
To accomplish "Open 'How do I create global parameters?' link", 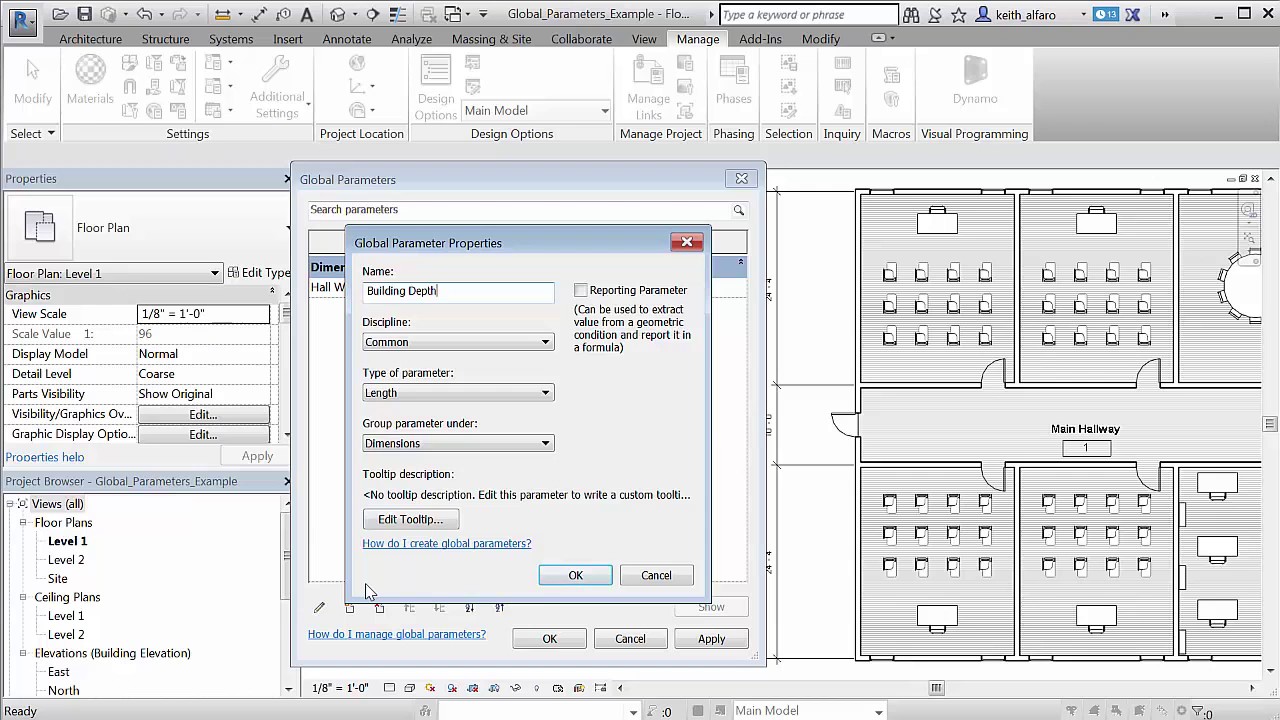I will (x=447, y=543).
